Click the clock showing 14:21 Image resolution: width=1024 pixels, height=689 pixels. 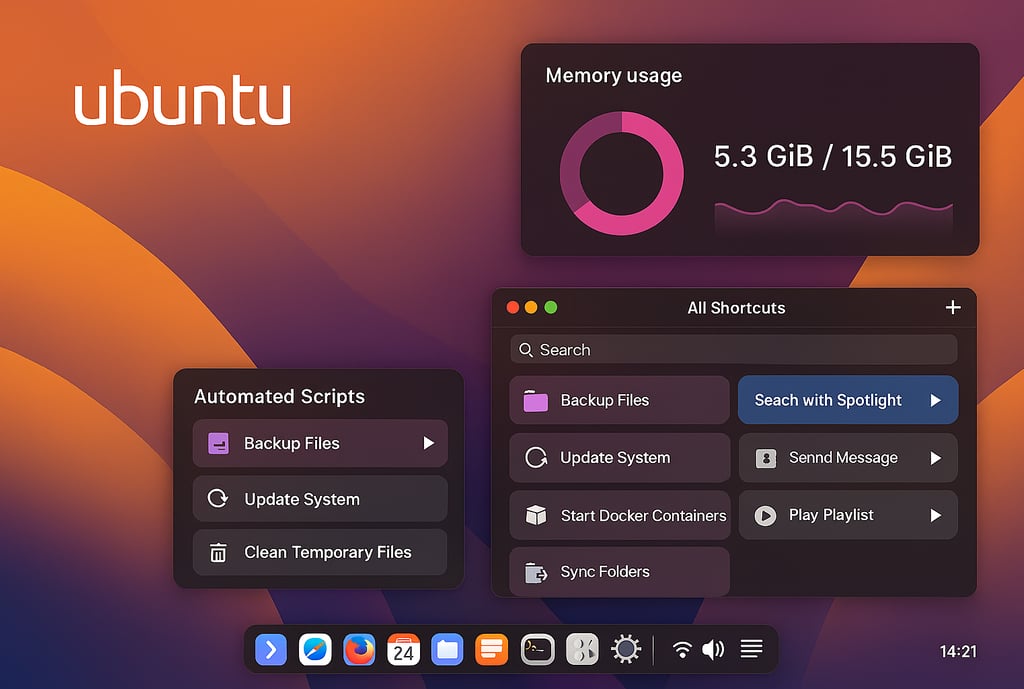pyautogui.click(x=957, y=650)
